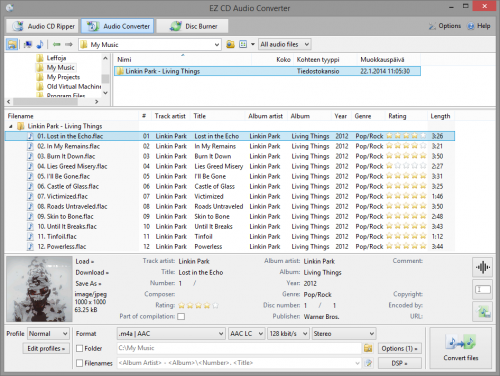Image resolution: width=500 pixels, height=376 pixels.
Task: Click the filename pattern editor icon
Action: point(368,363)
